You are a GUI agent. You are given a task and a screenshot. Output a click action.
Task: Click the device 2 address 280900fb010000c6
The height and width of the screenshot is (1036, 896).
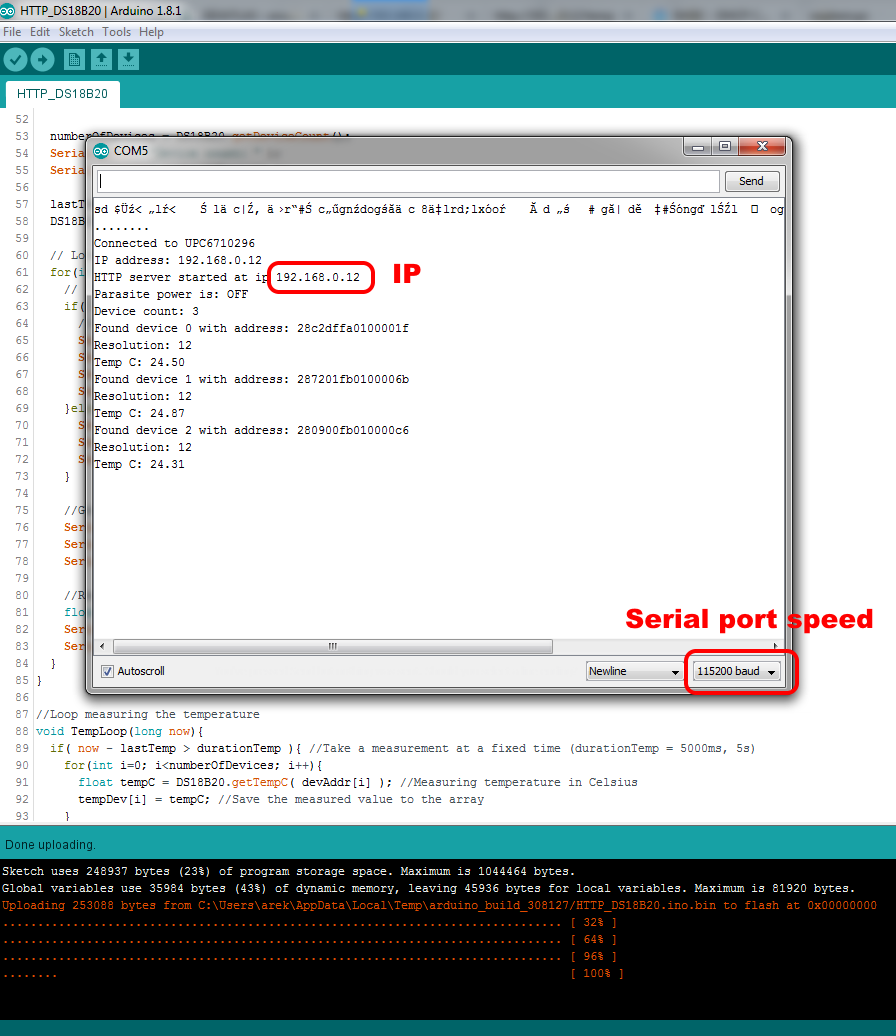[x=353, y=430]
